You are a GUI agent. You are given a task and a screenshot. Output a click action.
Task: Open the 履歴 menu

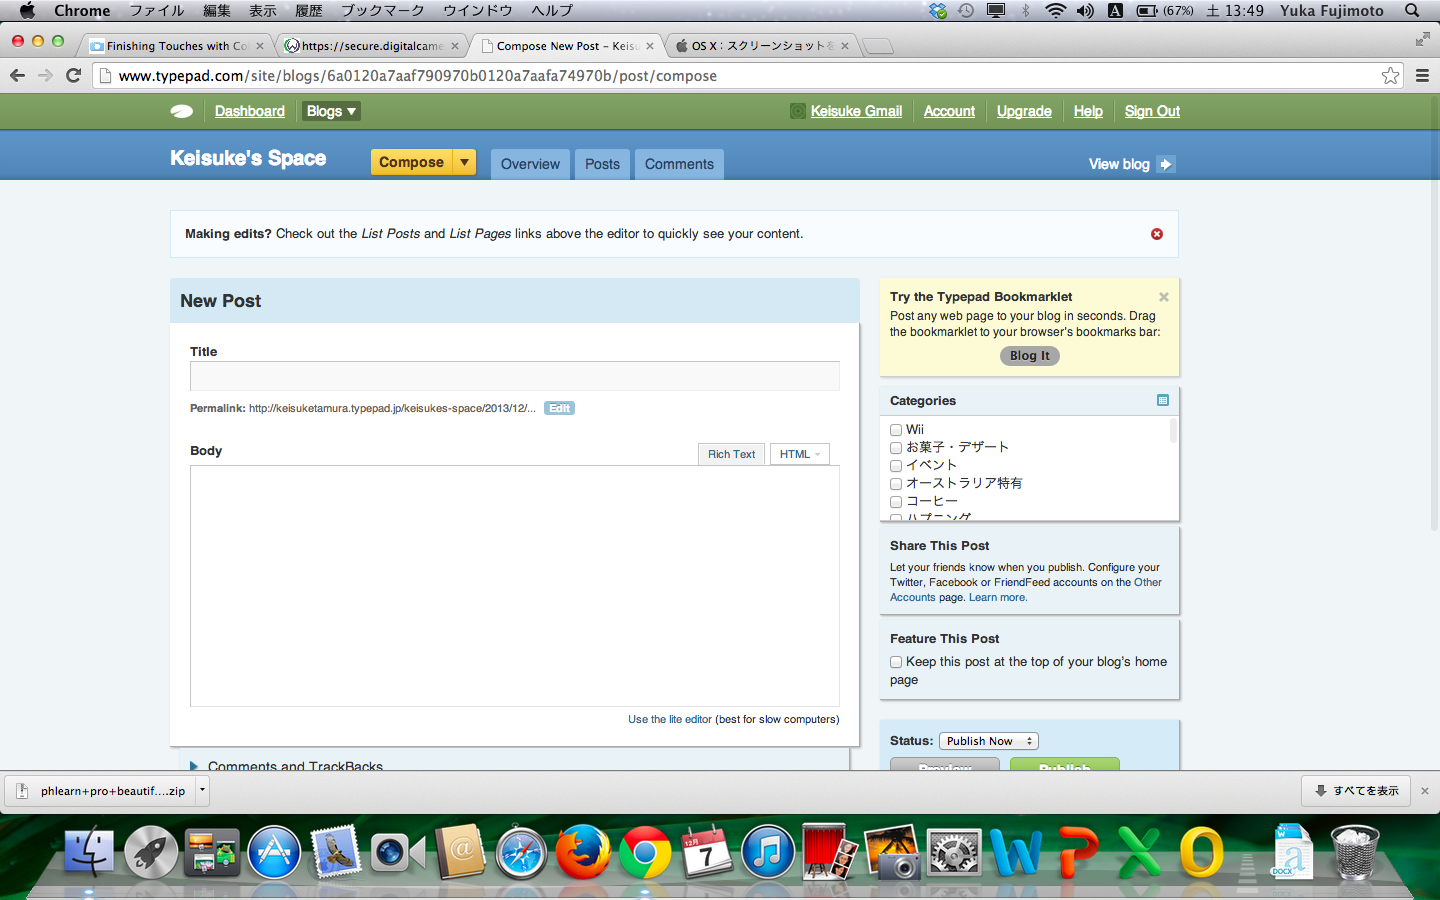coord(309,11)
